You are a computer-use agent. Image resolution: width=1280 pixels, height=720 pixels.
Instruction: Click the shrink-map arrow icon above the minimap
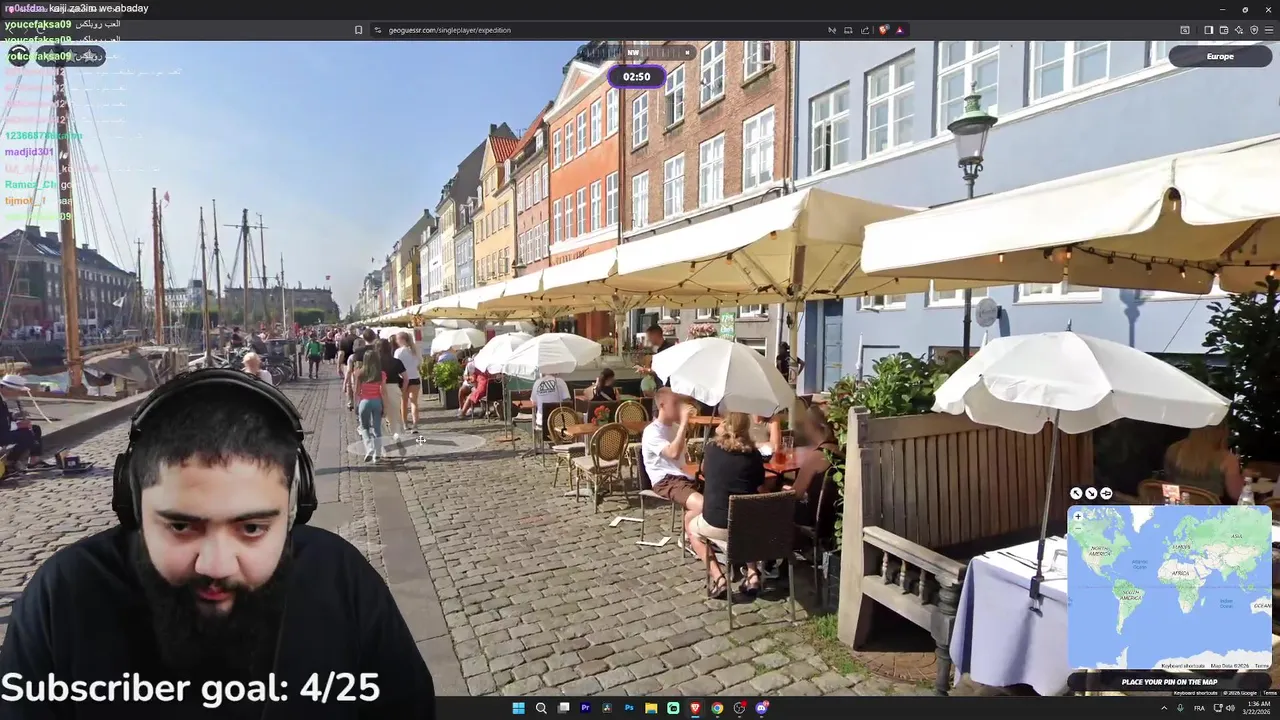(x=1091, y=493)
